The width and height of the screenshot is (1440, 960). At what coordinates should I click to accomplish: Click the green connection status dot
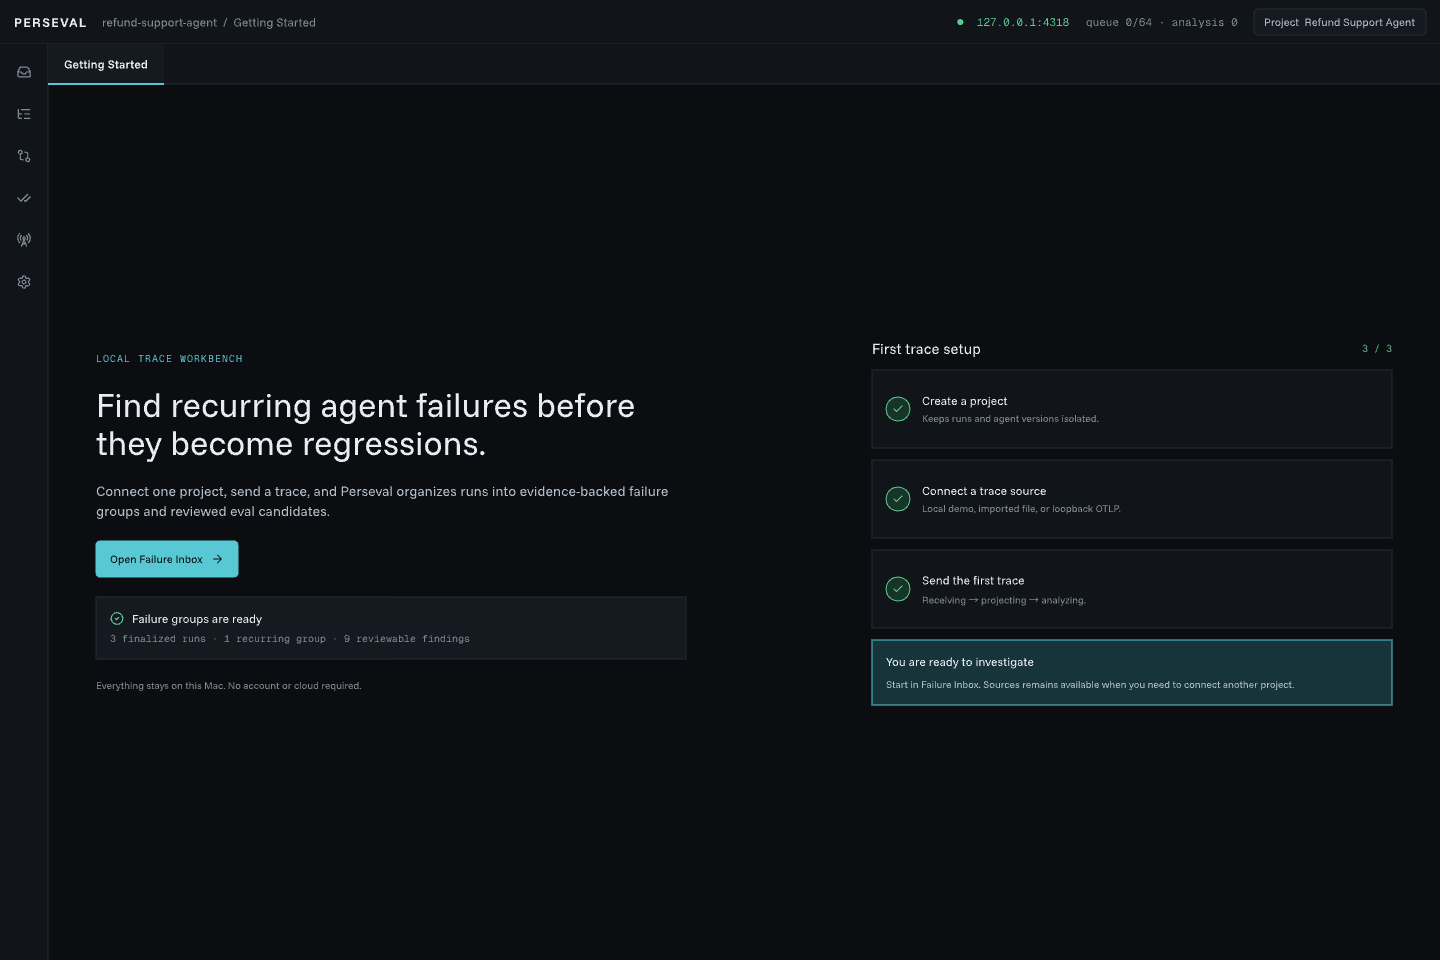pyautogui.click(x=960, y=22)
